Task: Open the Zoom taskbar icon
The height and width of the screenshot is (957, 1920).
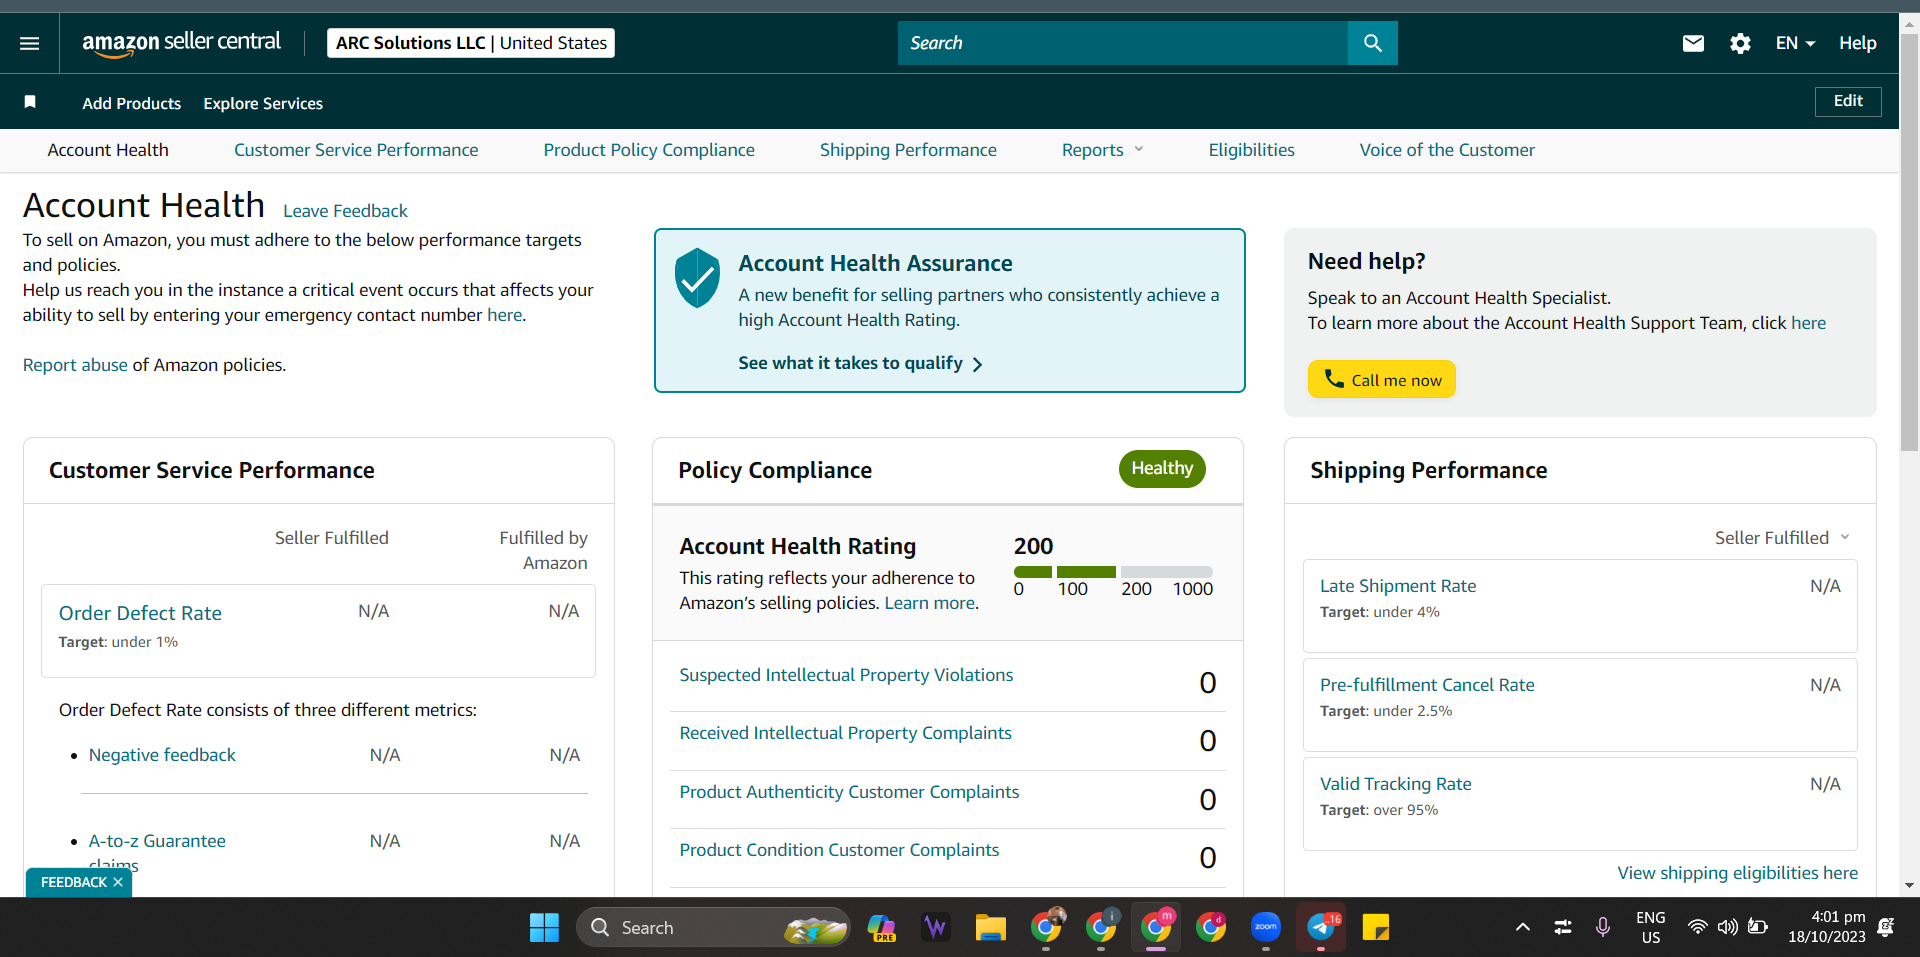Action: [x=1266, y=928]
